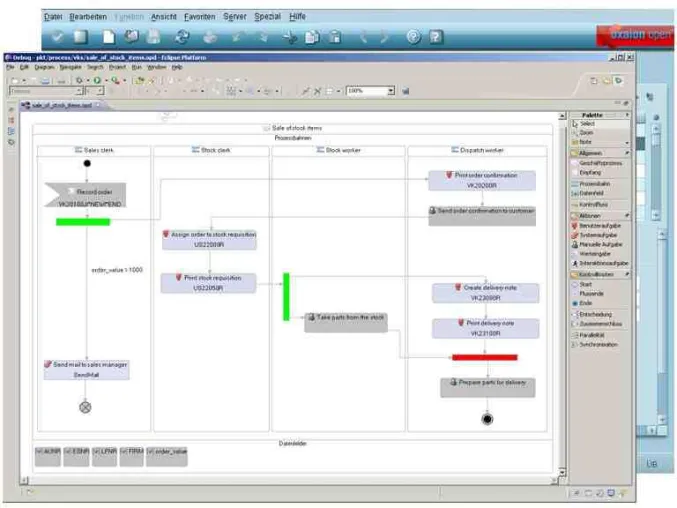Viewport: 677px width, 508px height.
Task: Click the external tools run icon
Action: click(x=115, y=80)
